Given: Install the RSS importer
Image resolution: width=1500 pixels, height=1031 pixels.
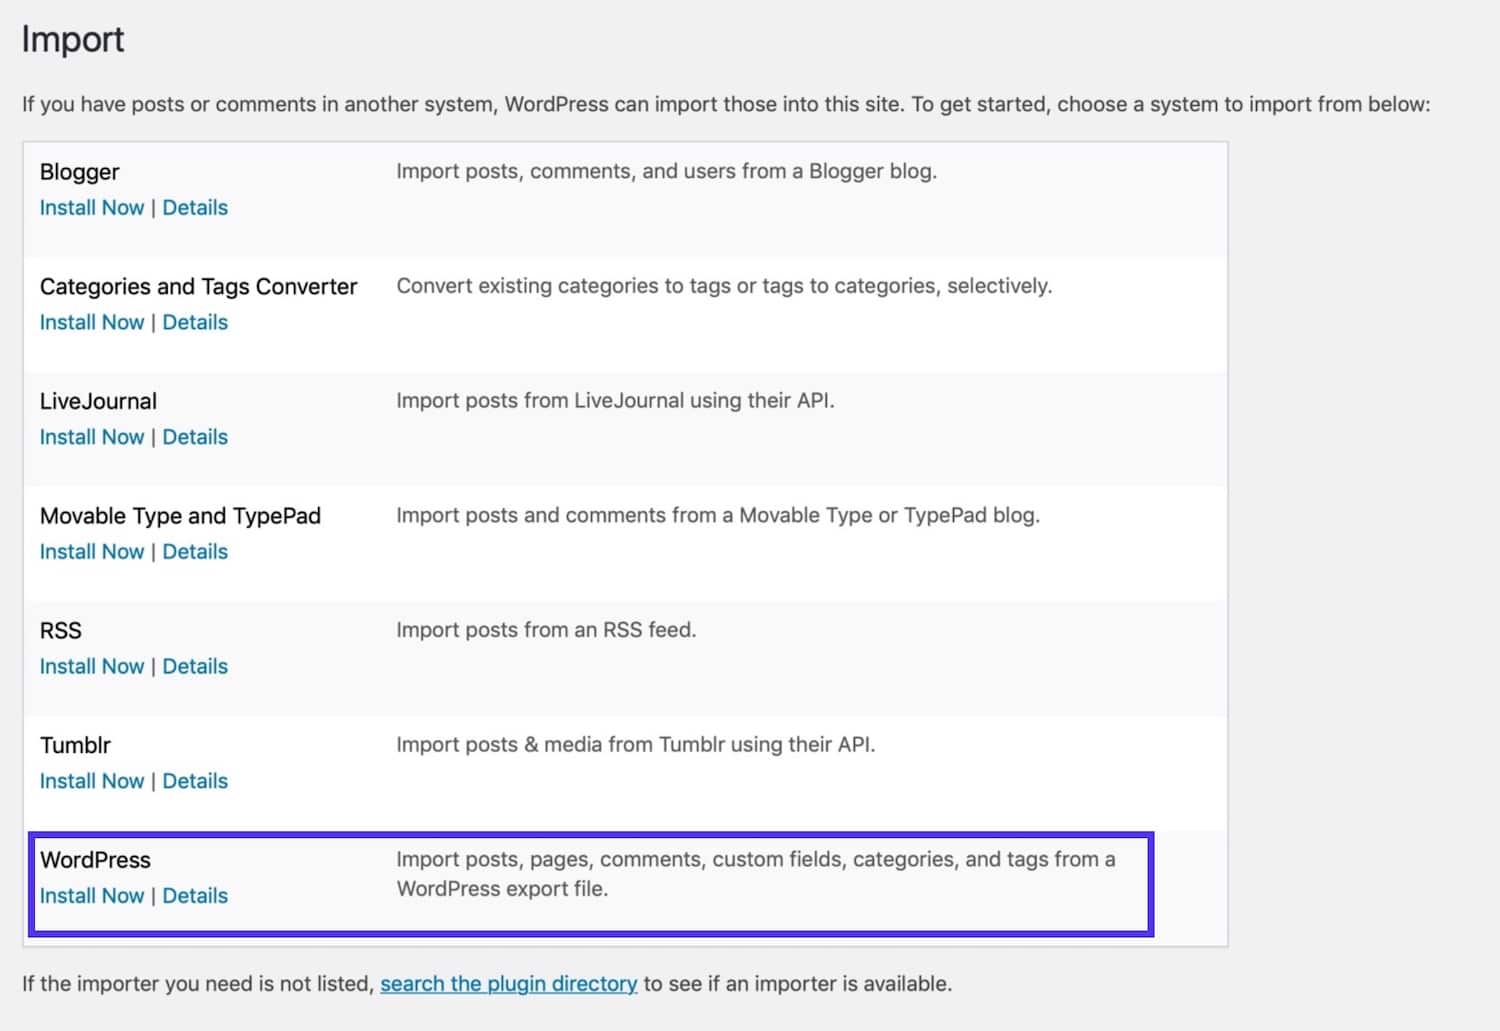Looking at the screenshot, I should [x=92, y=666].
